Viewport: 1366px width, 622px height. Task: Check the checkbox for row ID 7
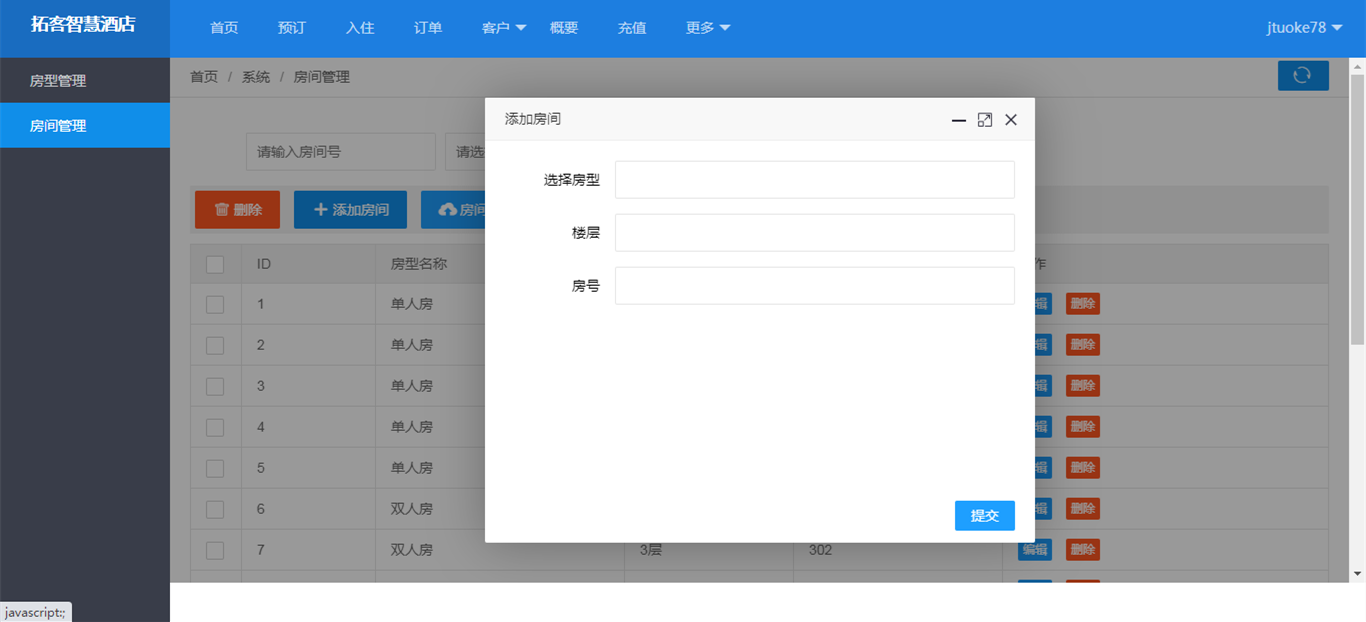215,550
